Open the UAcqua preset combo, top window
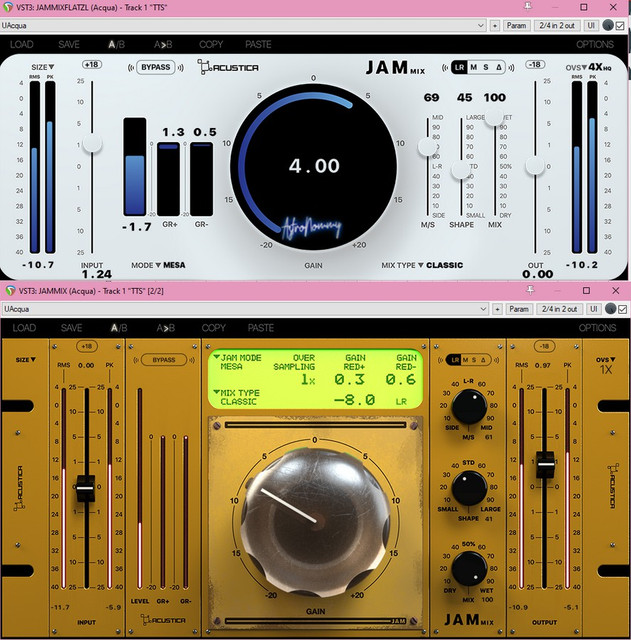This screenshot has height=640, width=631. pos(242,25)
